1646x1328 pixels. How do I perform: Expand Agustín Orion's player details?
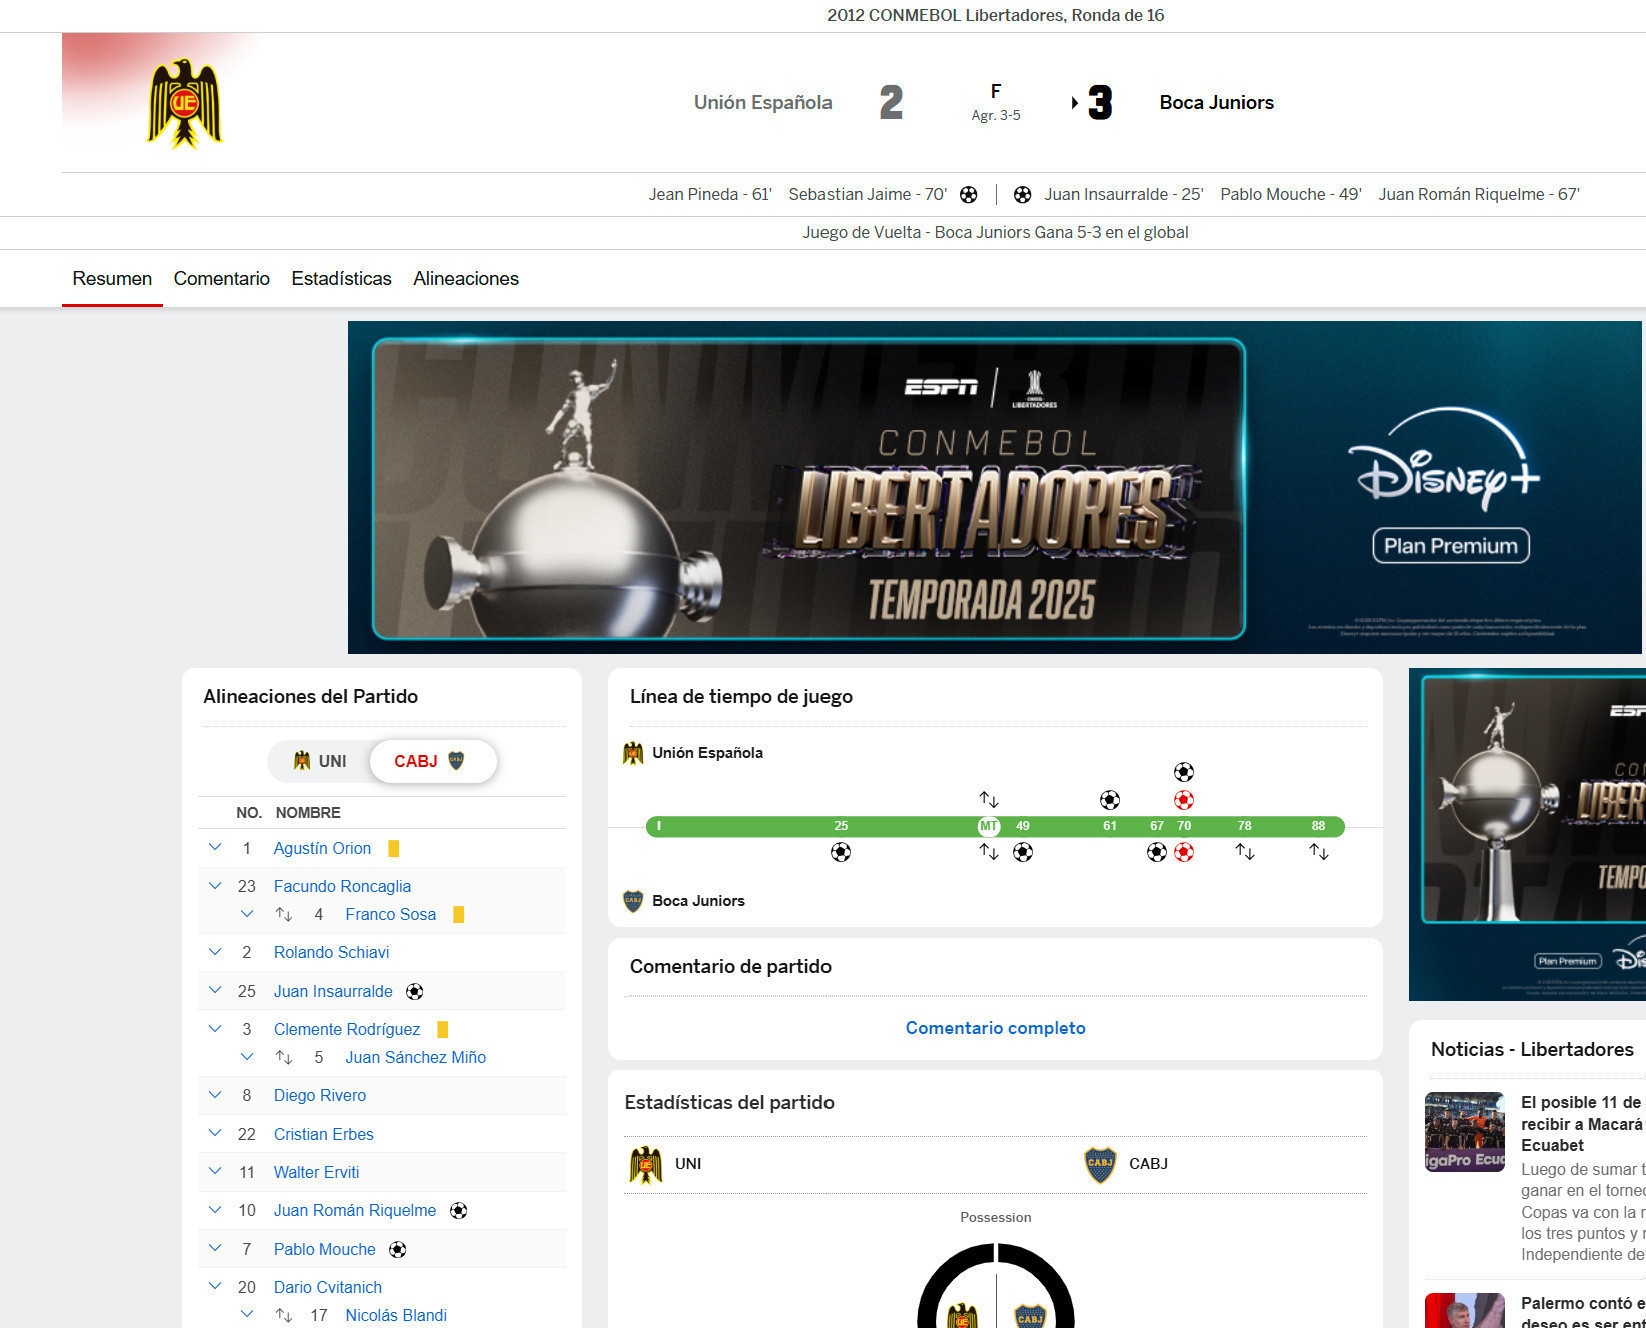pos(215,847)
